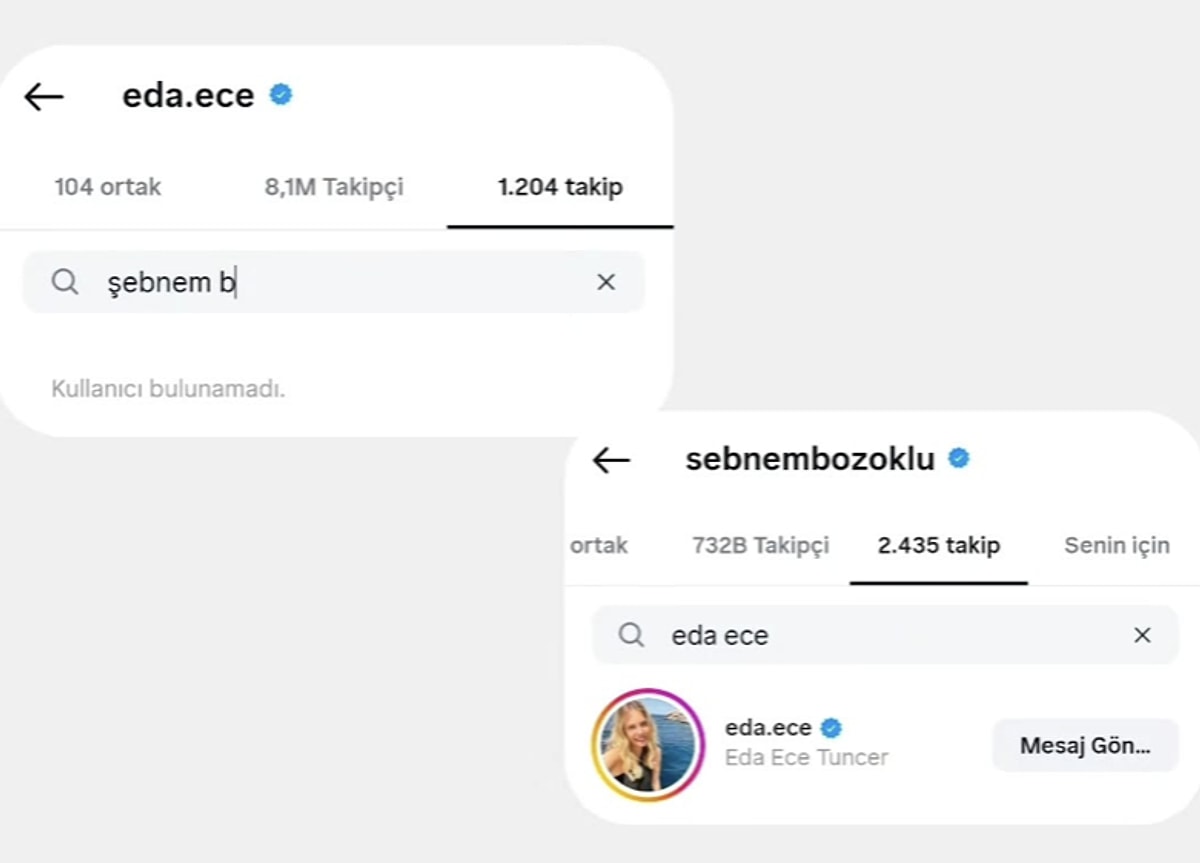Screen dimensions: 1200x863
Task: Click the search magnifier in eda ece field
Action: click(x=630, y=635)
